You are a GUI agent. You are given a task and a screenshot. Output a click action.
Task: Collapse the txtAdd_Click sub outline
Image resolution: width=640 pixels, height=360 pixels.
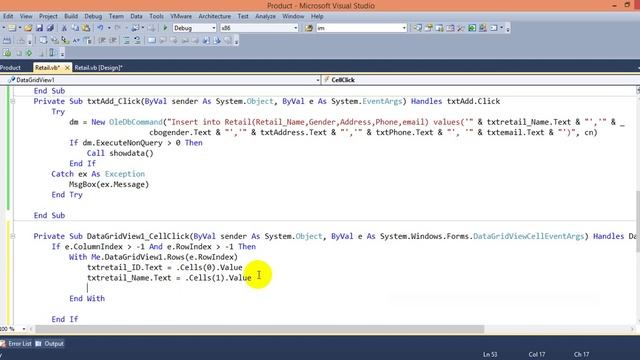pos(13,101)
